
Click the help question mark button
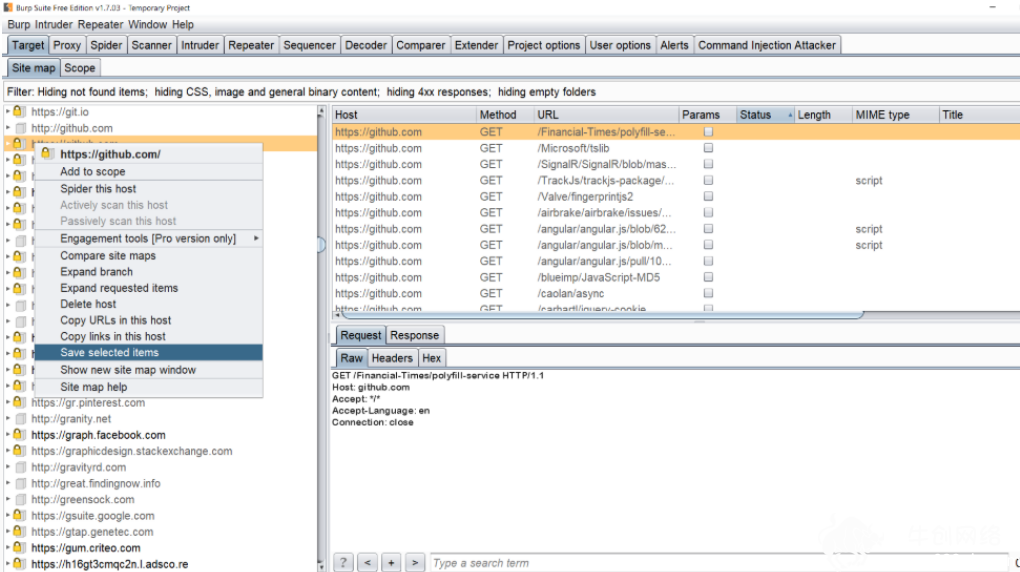point(343,562)
